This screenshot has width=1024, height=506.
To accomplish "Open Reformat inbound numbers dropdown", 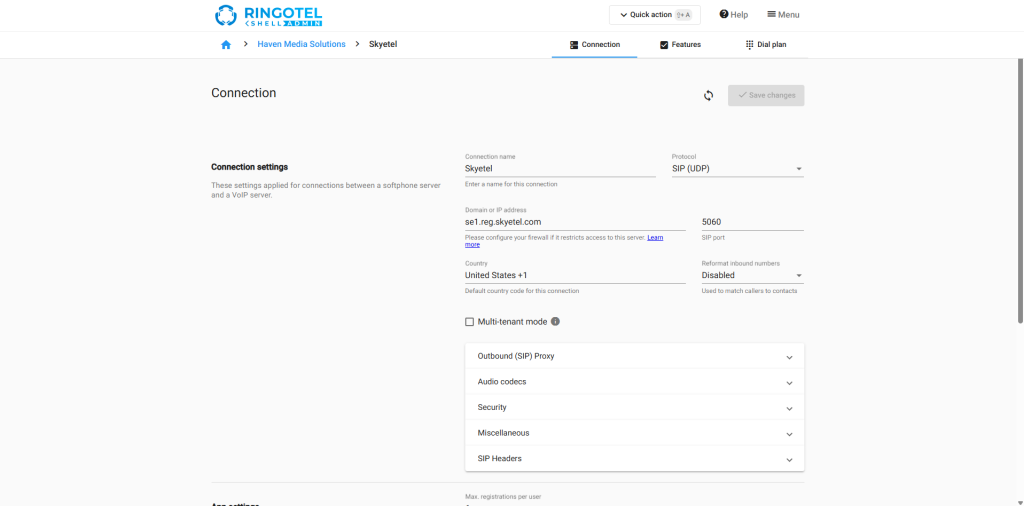I will click(752, 275).
